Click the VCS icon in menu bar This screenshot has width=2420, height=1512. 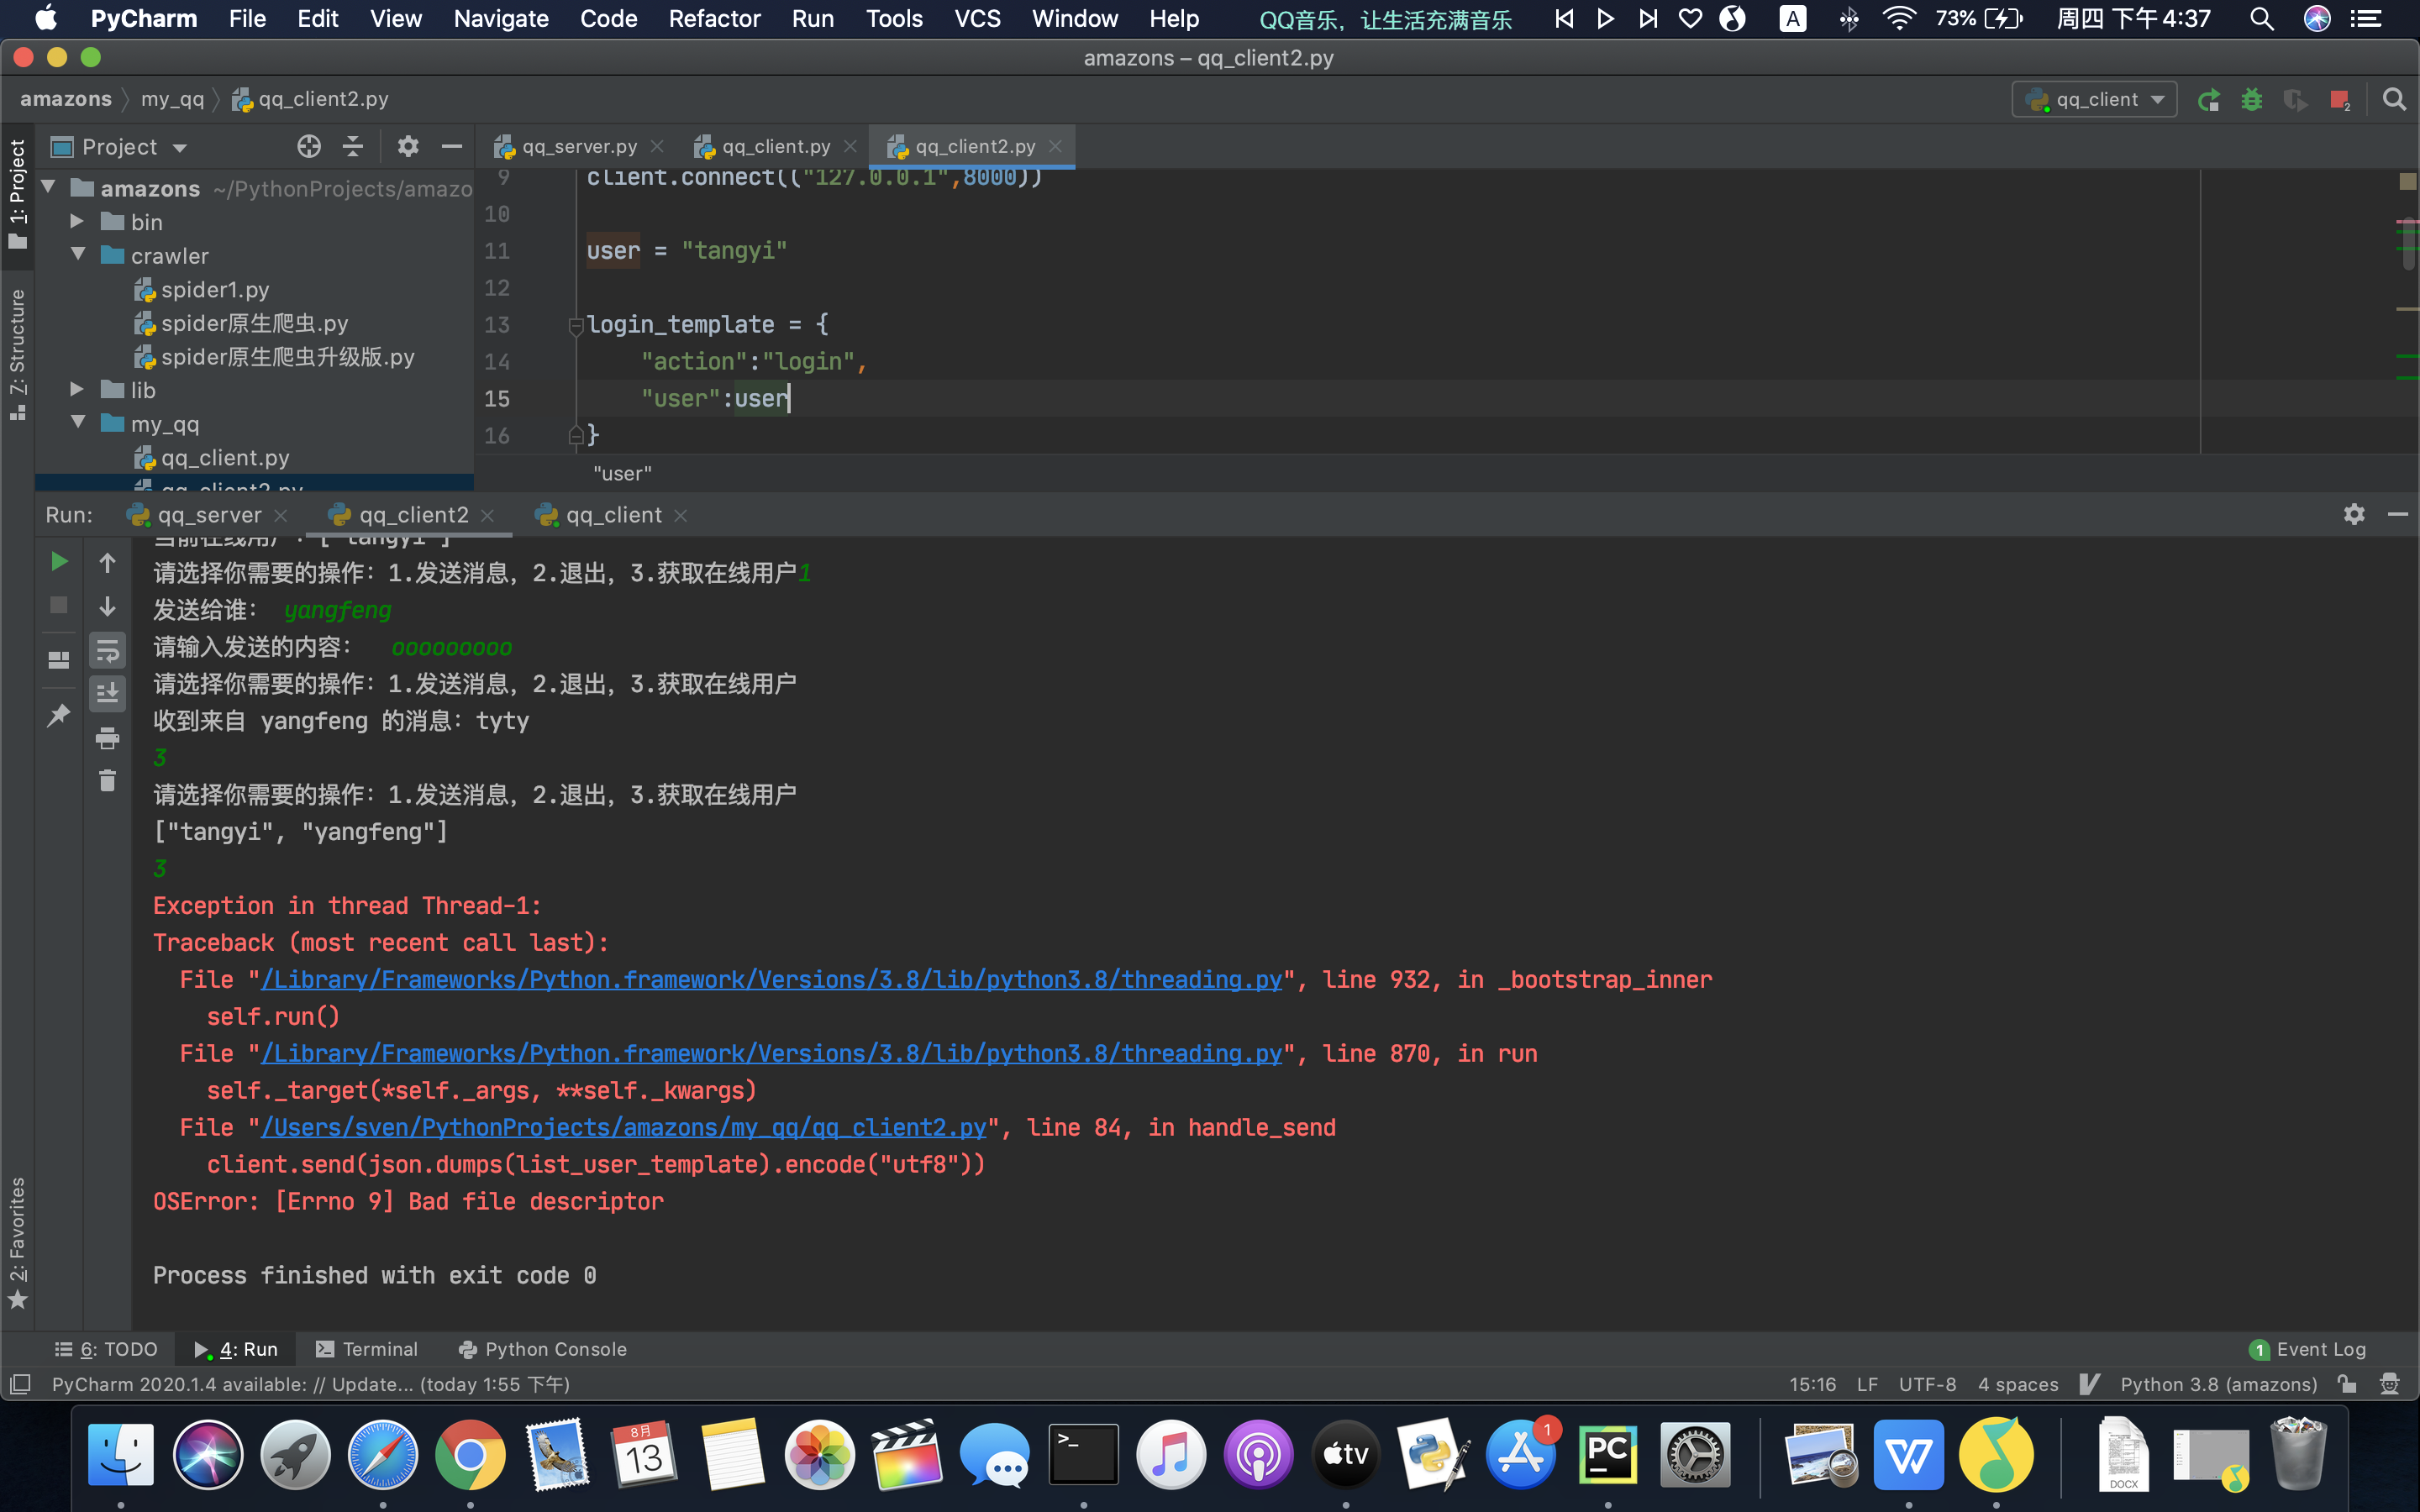(x=976, y=18)
